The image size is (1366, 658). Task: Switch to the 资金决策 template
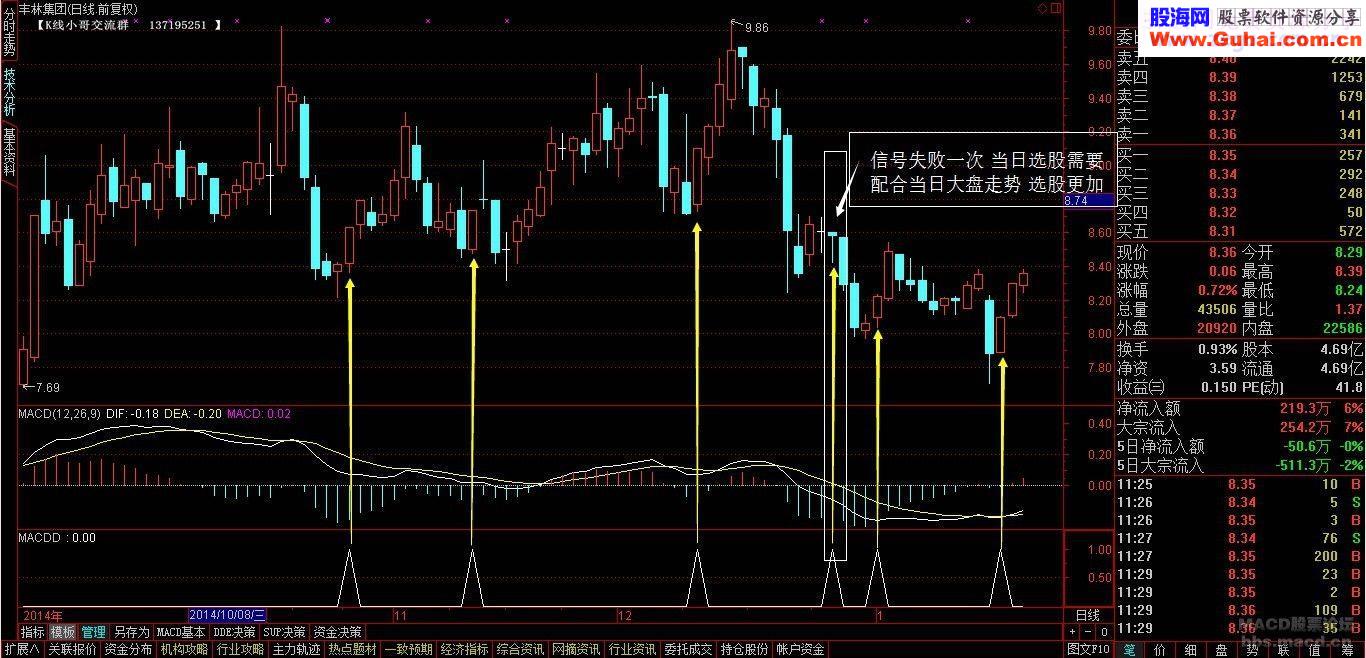[337, 632]
